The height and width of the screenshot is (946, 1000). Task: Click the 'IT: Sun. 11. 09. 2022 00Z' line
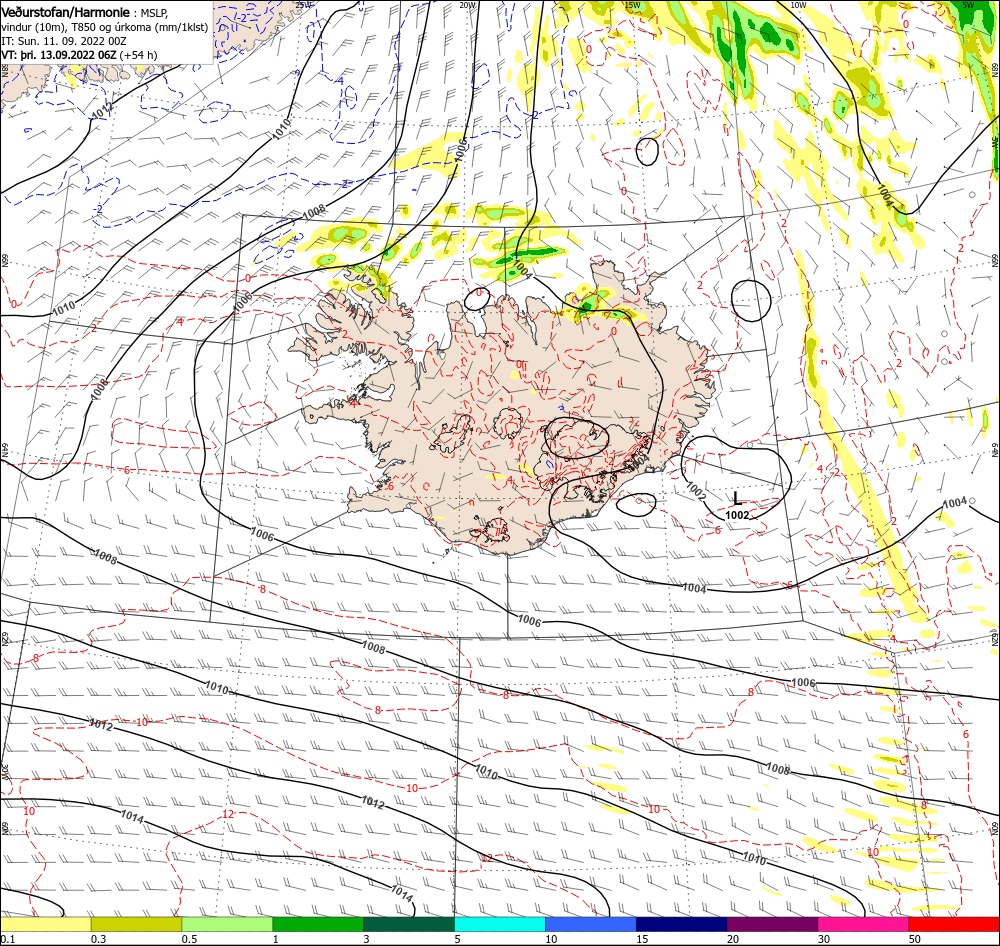pyautogui.click(x=64, y=41)
